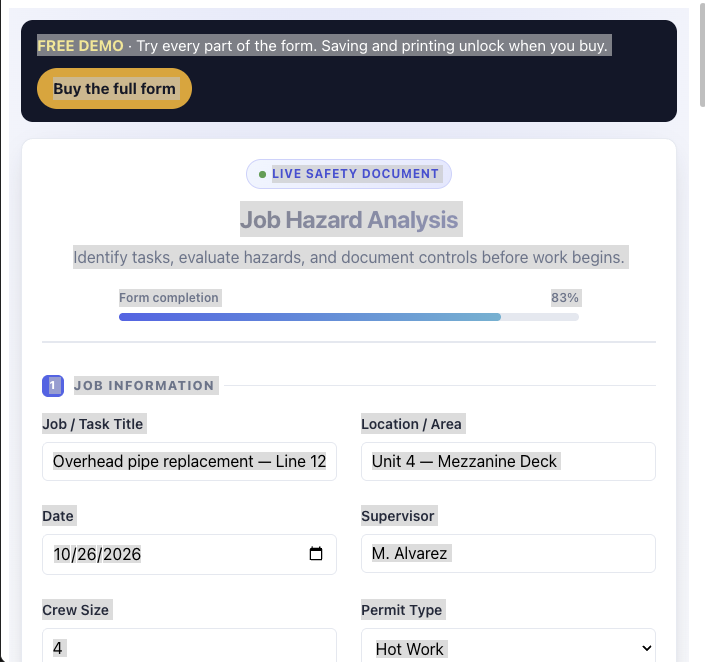The height and width of the screenshot is (662, 705).
Task: Click the vertical page scrollbar
Action: [x=702, y=54]
